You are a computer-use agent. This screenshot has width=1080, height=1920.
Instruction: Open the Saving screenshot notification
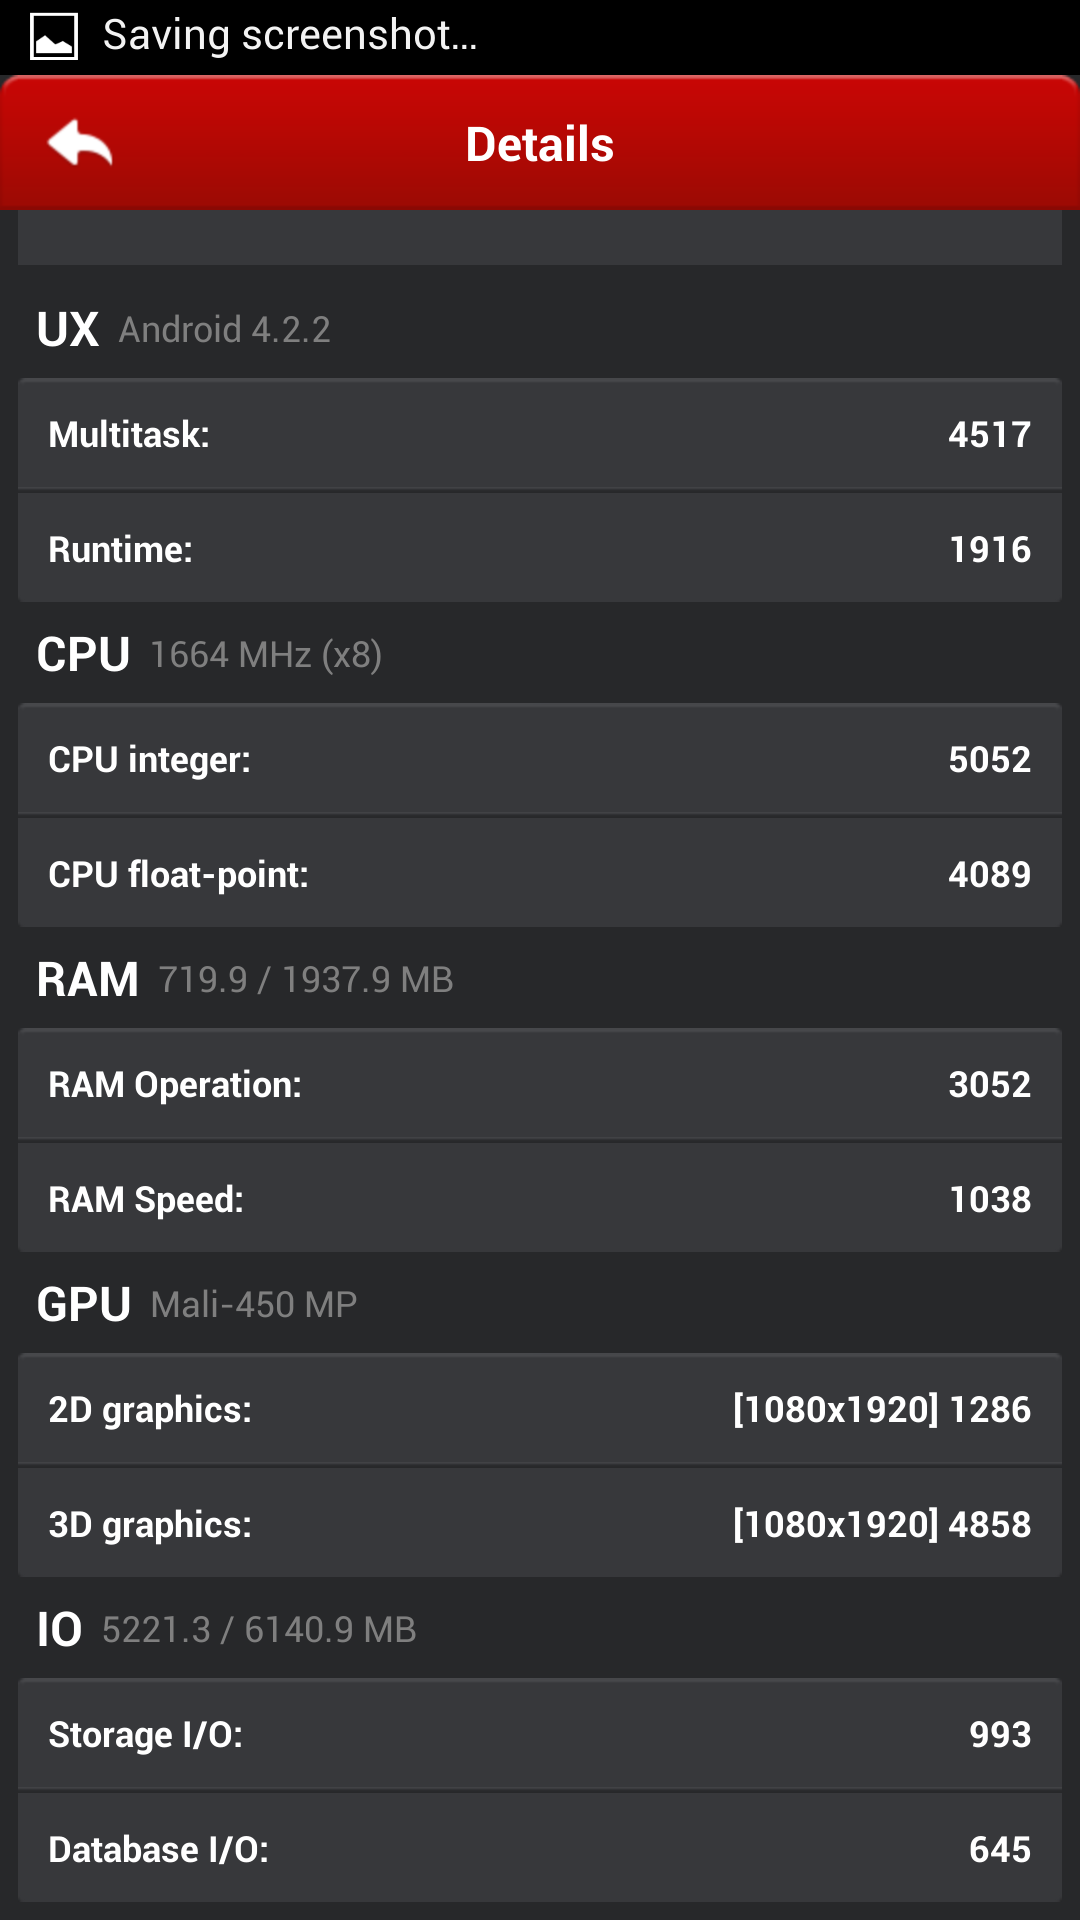(290, 36)
